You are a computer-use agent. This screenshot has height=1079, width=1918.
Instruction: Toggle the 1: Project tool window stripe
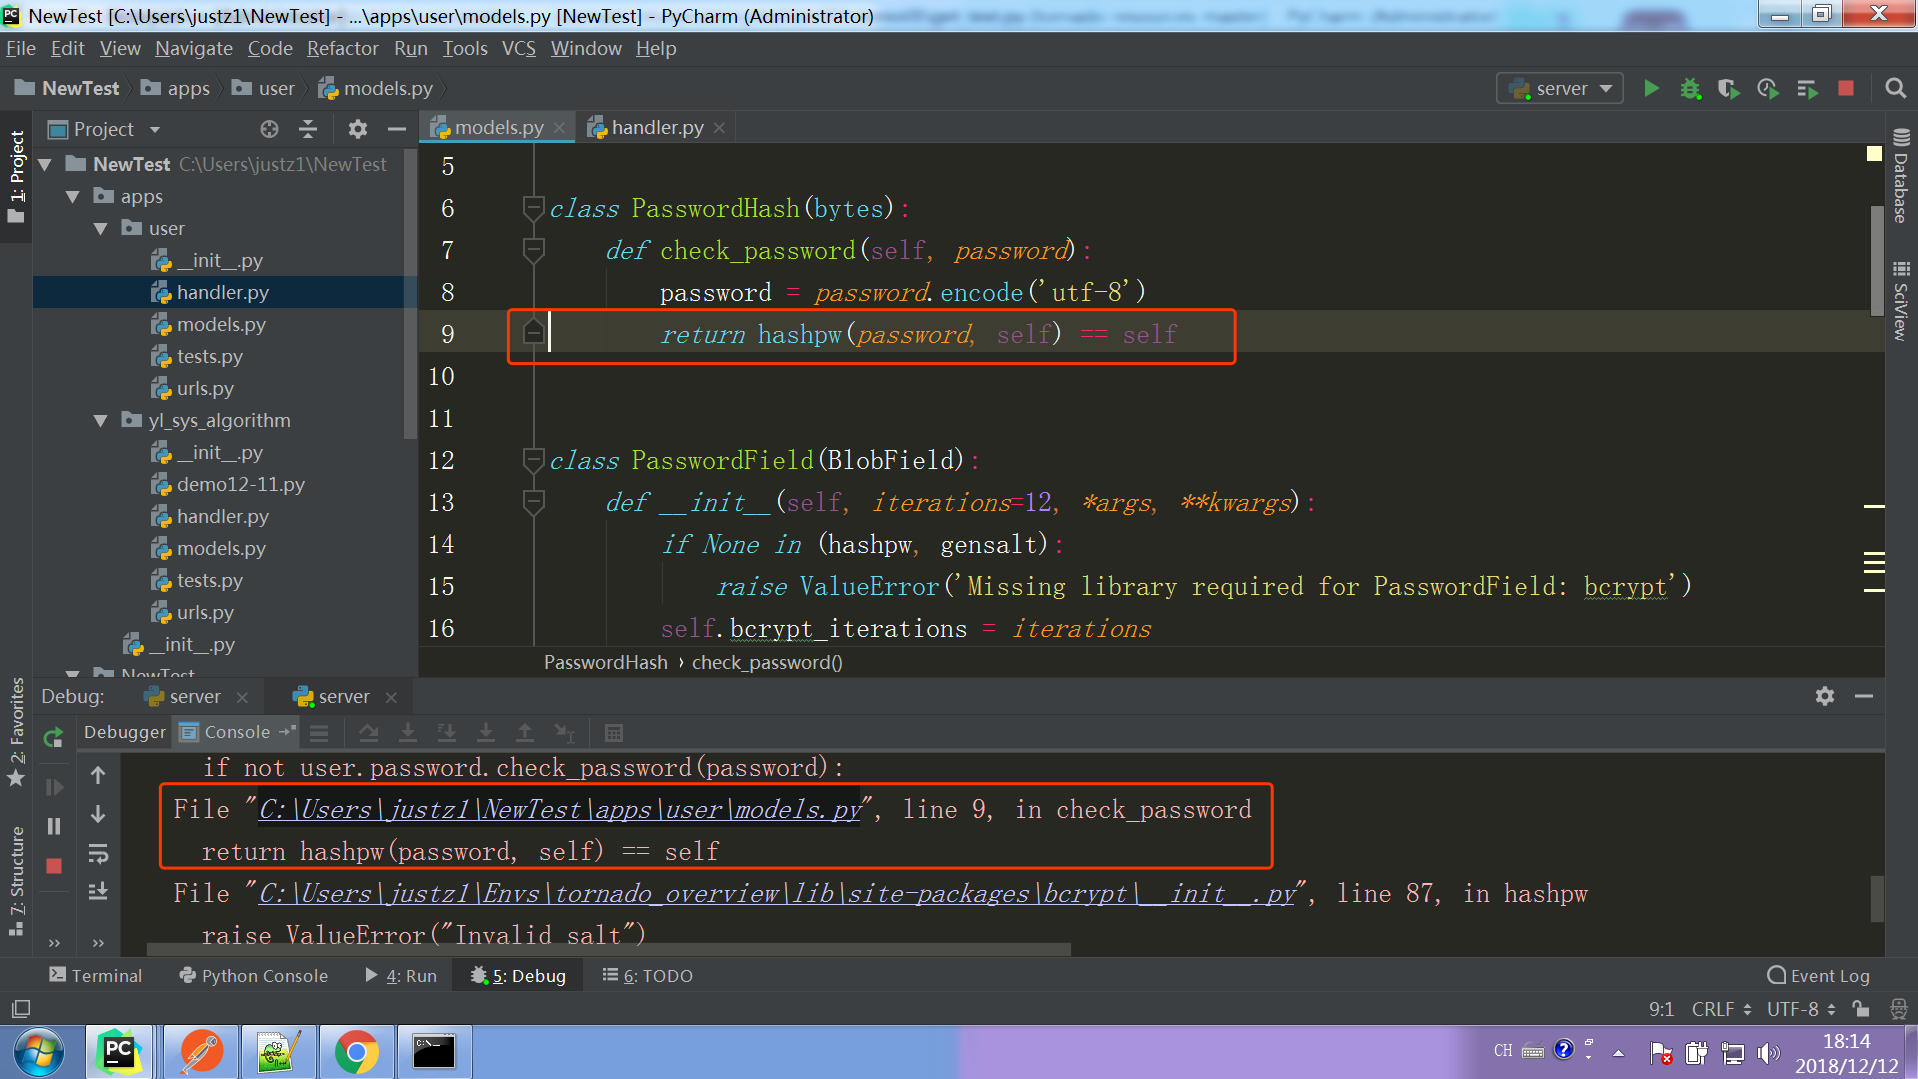[16, 177]
